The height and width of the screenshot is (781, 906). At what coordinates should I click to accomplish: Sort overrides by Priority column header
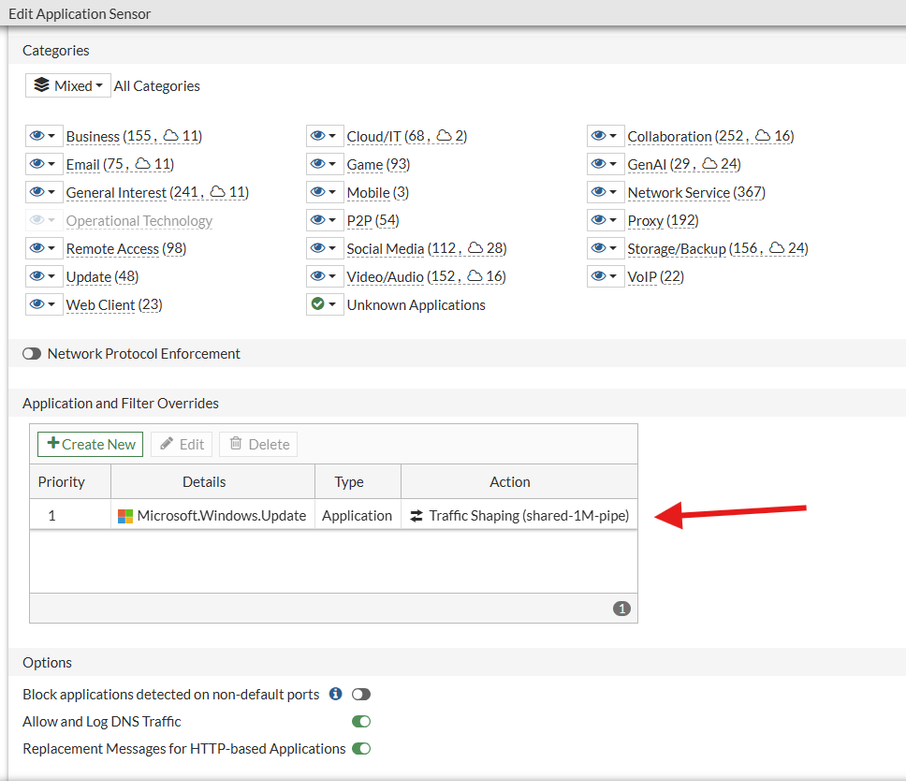click(x=70, y=482)
